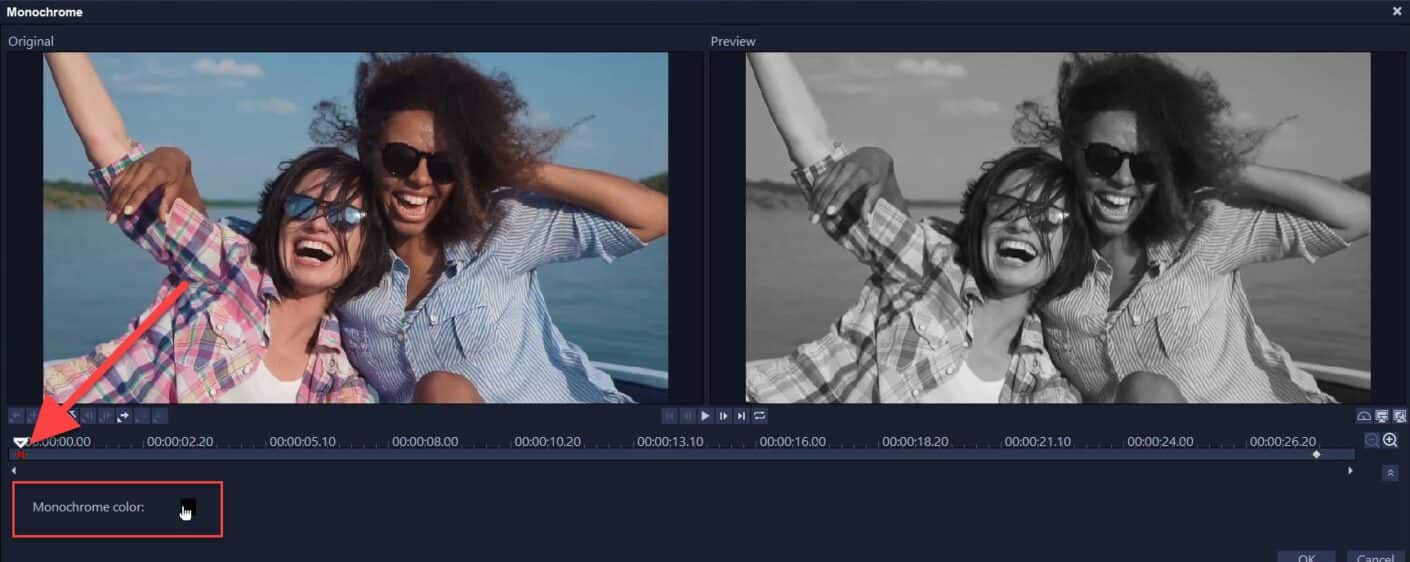
Task: Zoom out on the timeline with the magnifier minus
Action: point(1373,440)
